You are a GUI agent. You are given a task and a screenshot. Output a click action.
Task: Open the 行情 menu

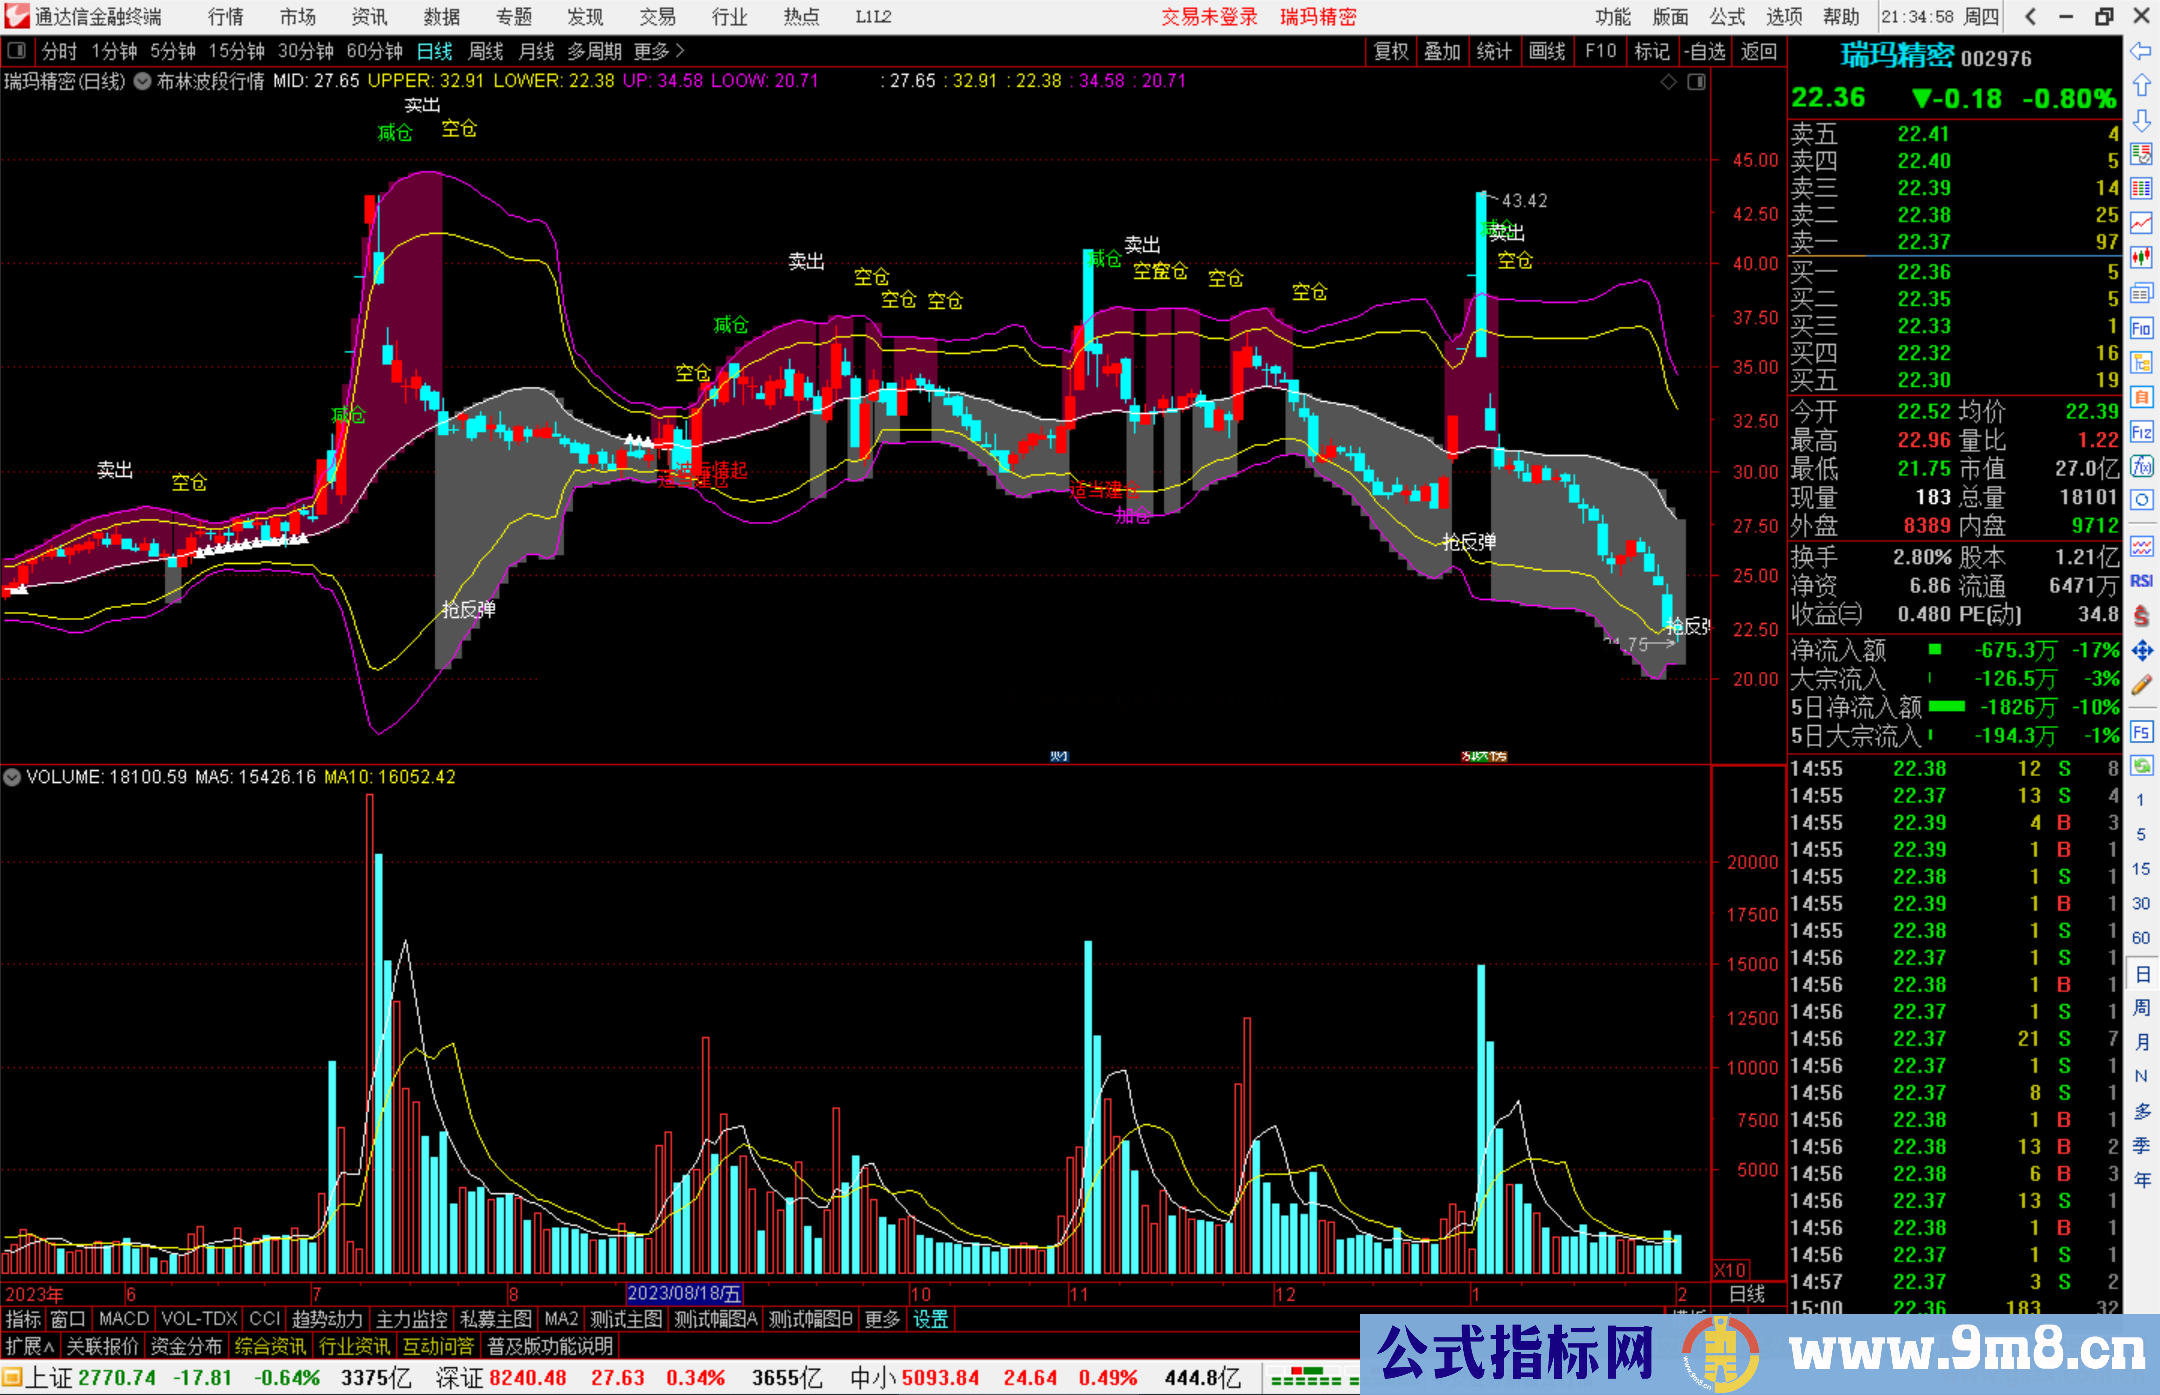pos(226,17)
